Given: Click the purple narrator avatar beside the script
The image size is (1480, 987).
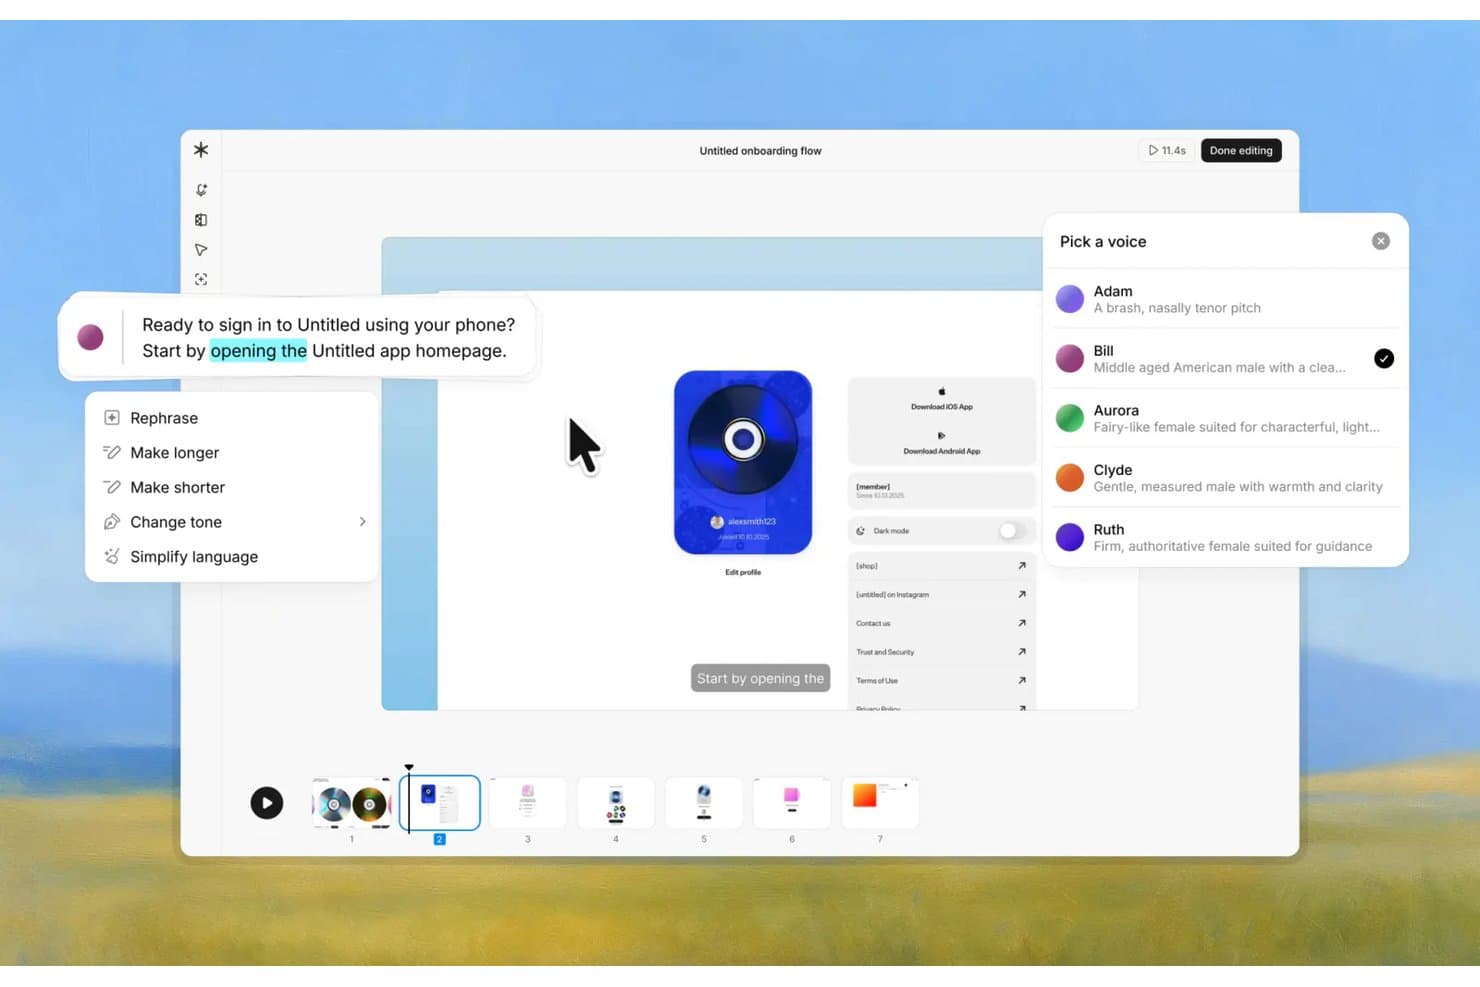Looking at the screenshot, I should tap(90, 338).
